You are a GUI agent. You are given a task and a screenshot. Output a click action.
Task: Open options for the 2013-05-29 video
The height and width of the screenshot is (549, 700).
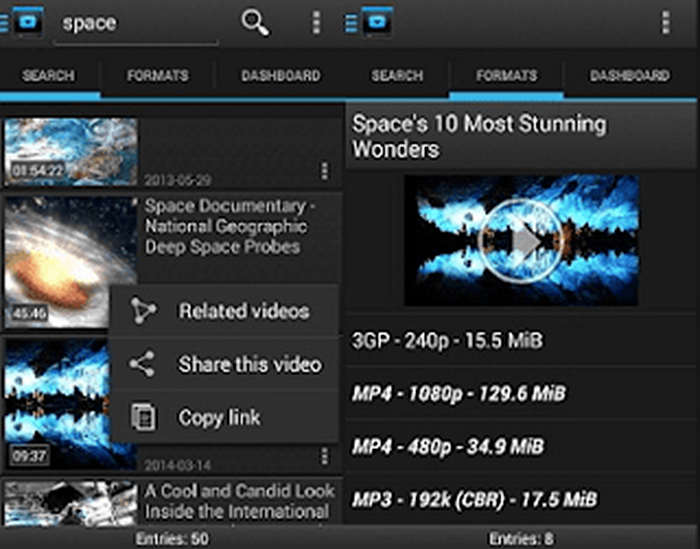coord(325,171)
